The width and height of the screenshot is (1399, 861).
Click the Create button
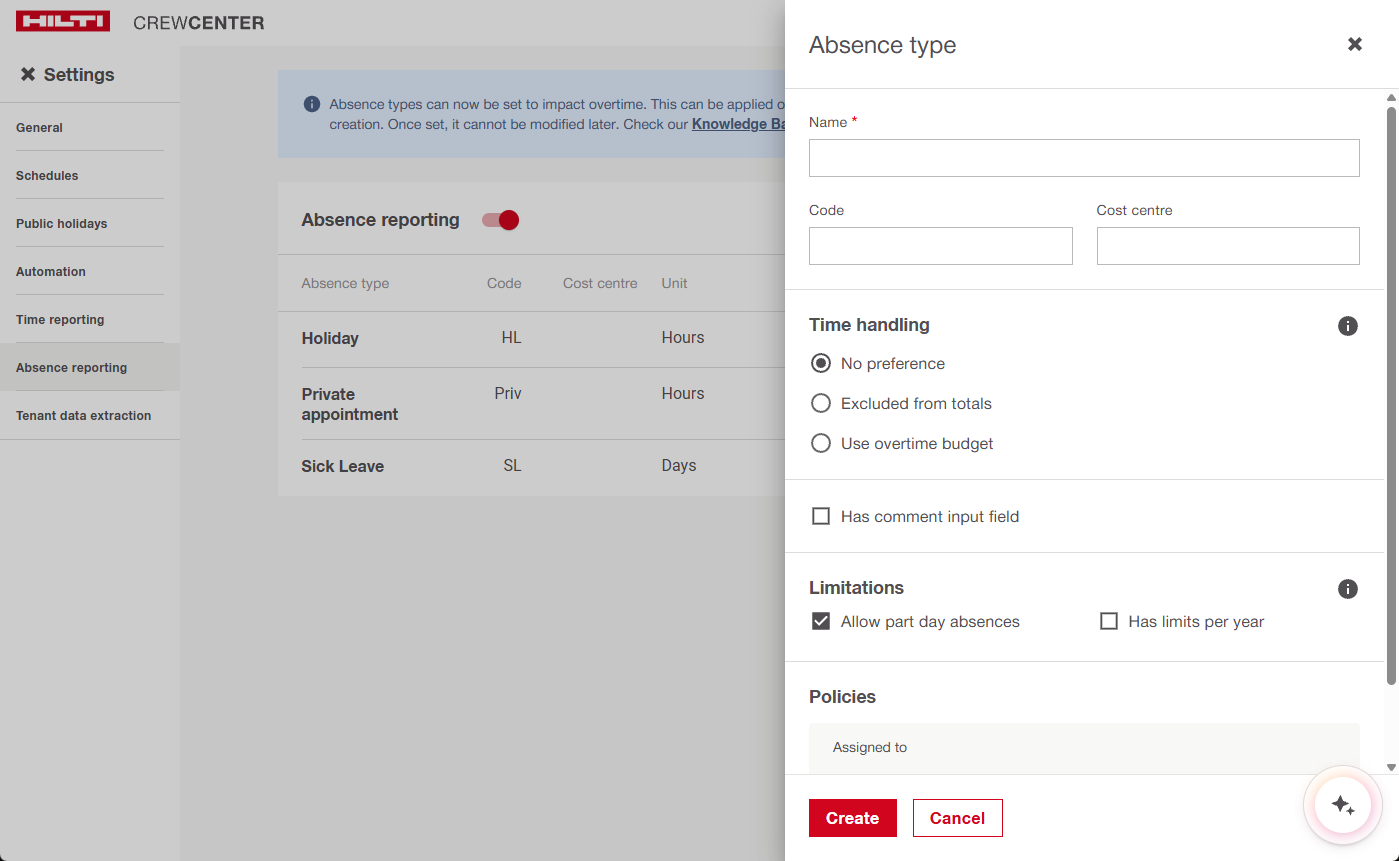[853, 818]
